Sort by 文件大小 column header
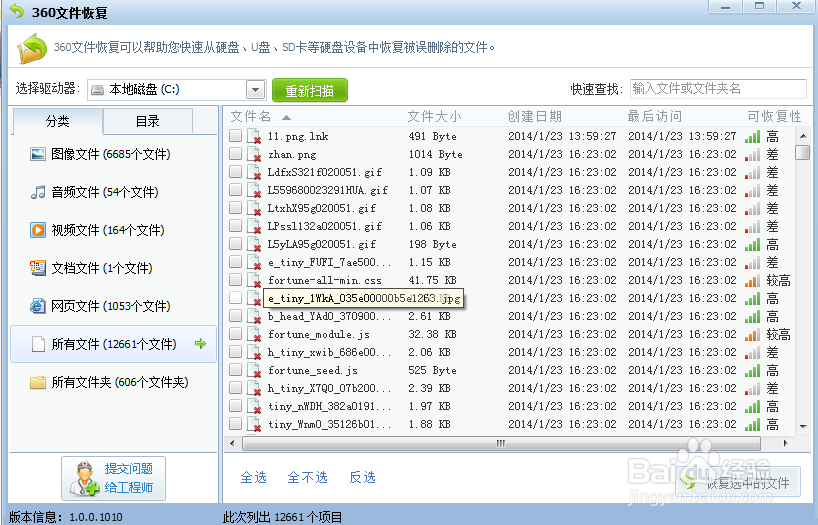 pos(434,116)
